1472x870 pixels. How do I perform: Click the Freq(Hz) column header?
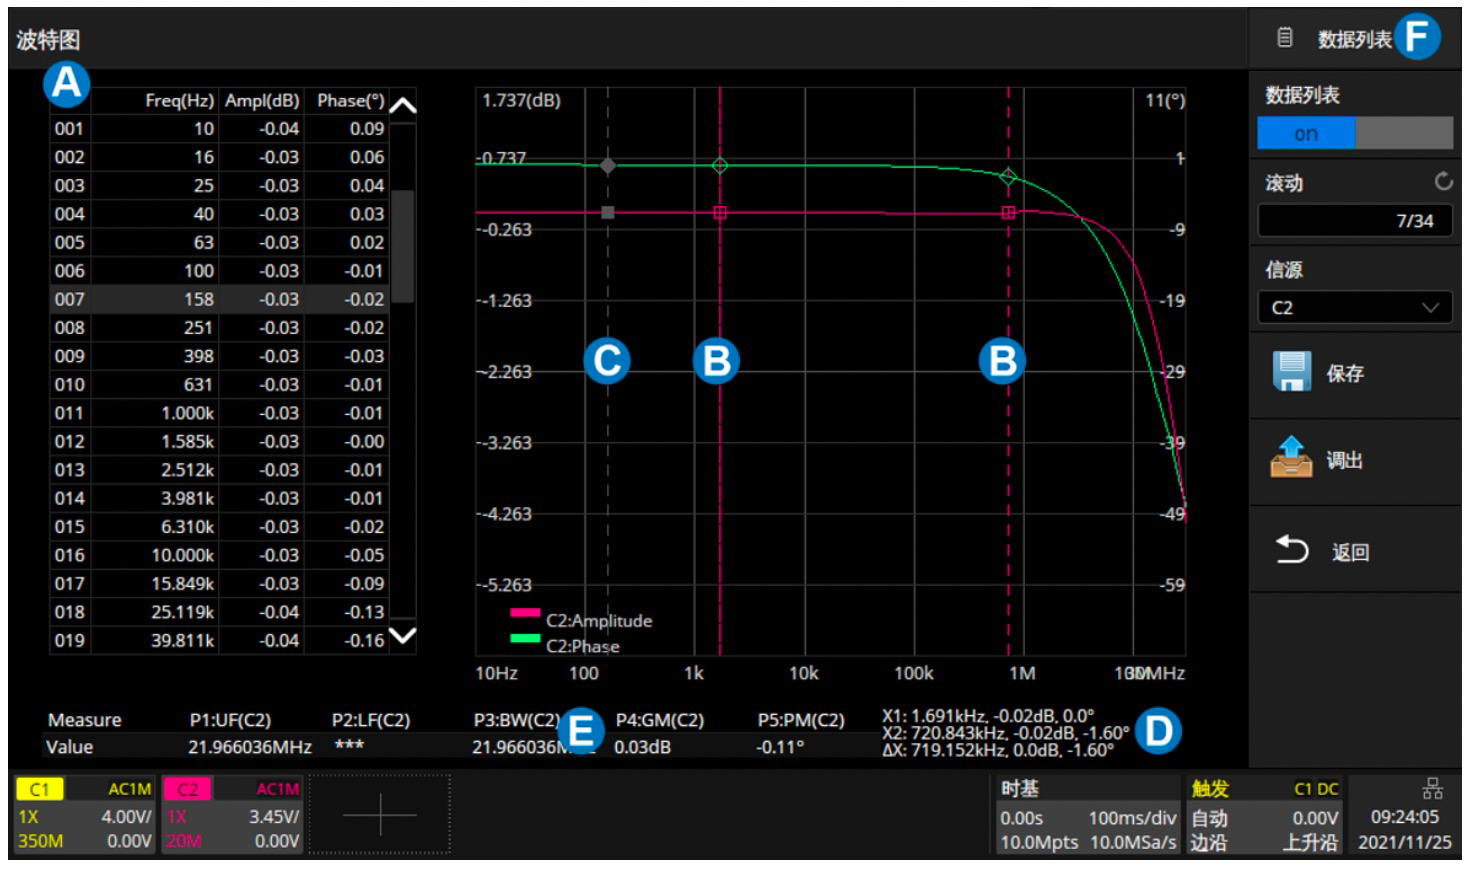179,100
